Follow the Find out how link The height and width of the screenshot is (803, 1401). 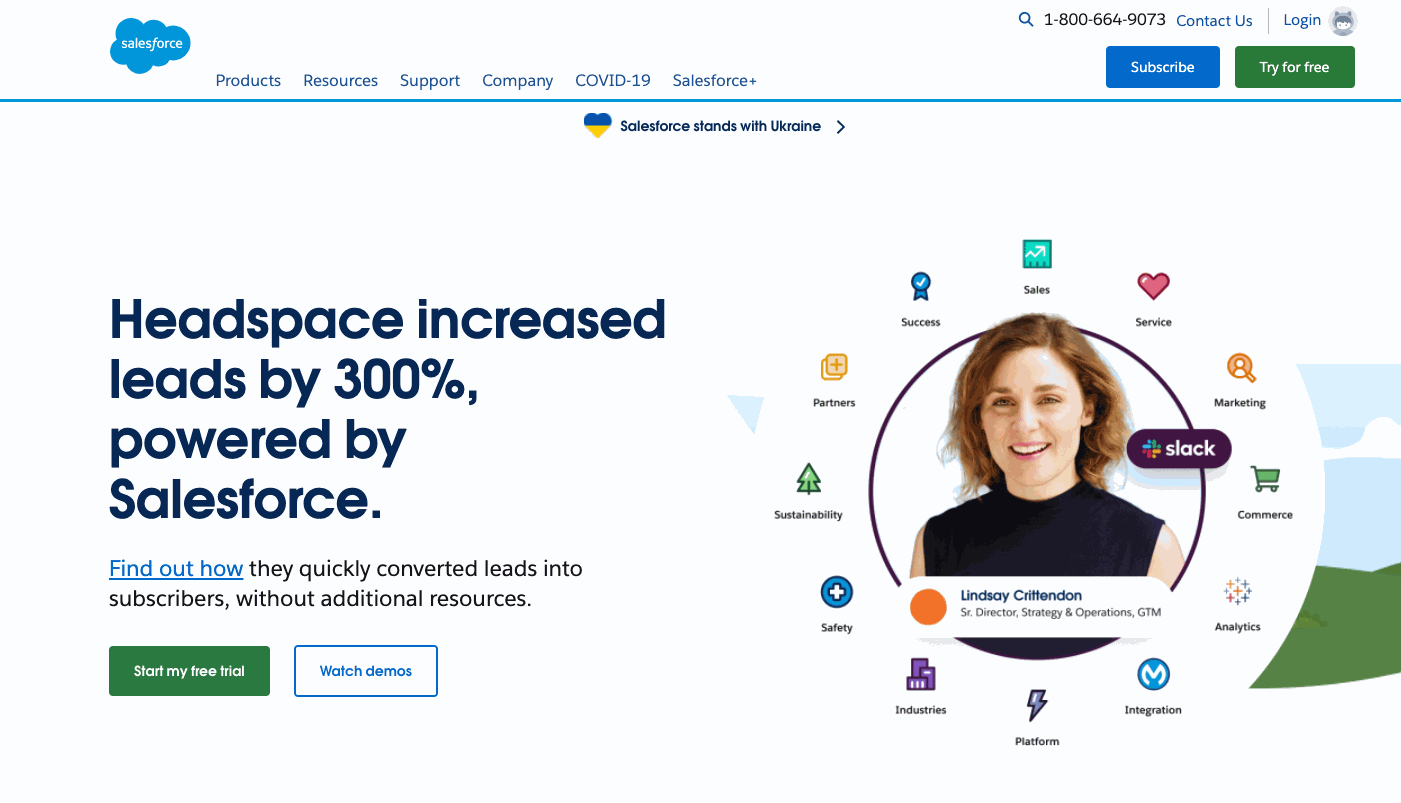click(x=176, y=568)
